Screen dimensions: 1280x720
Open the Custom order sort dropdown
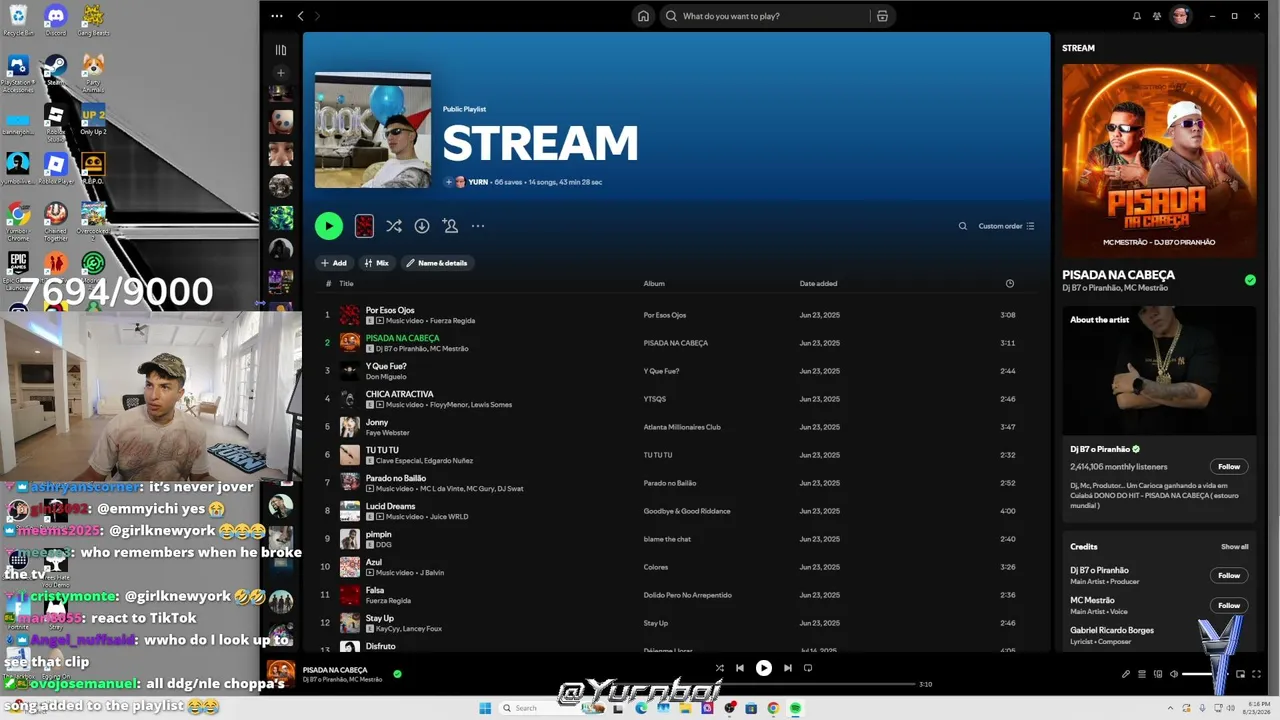tap(1006, 226)
